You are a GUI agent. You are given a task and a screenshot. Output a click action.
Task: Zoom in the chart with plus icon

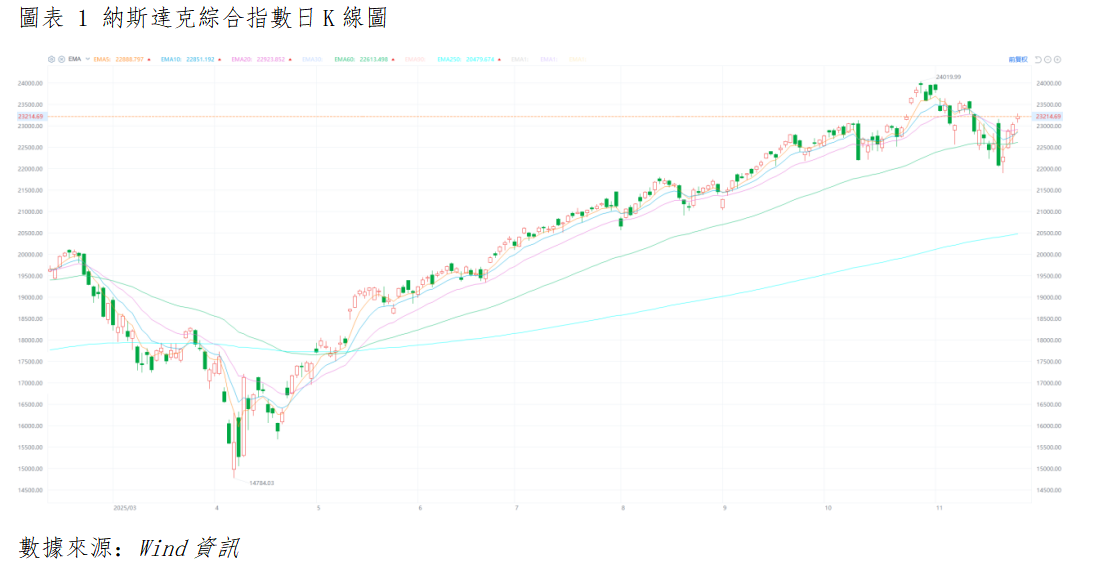(1058, 60)
